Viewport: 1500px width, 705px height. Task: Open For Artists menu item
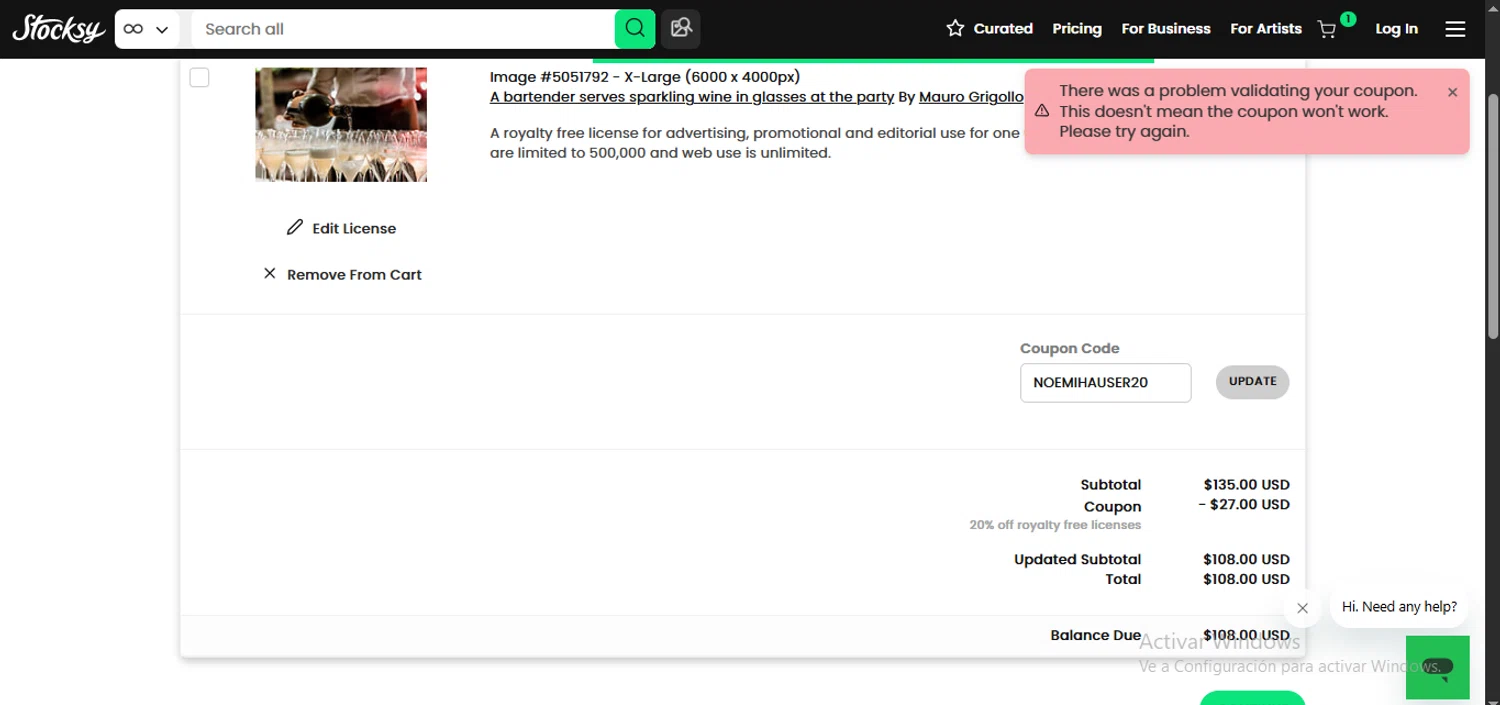point(1266,29)
